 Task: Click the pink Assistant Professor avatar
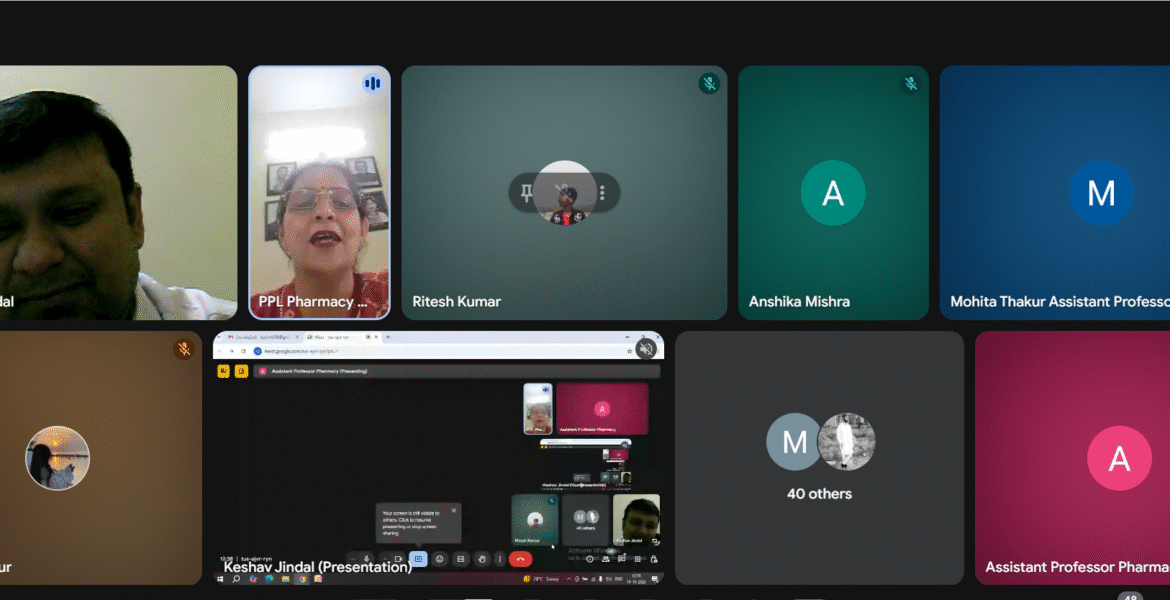[x=1118, y=459]
